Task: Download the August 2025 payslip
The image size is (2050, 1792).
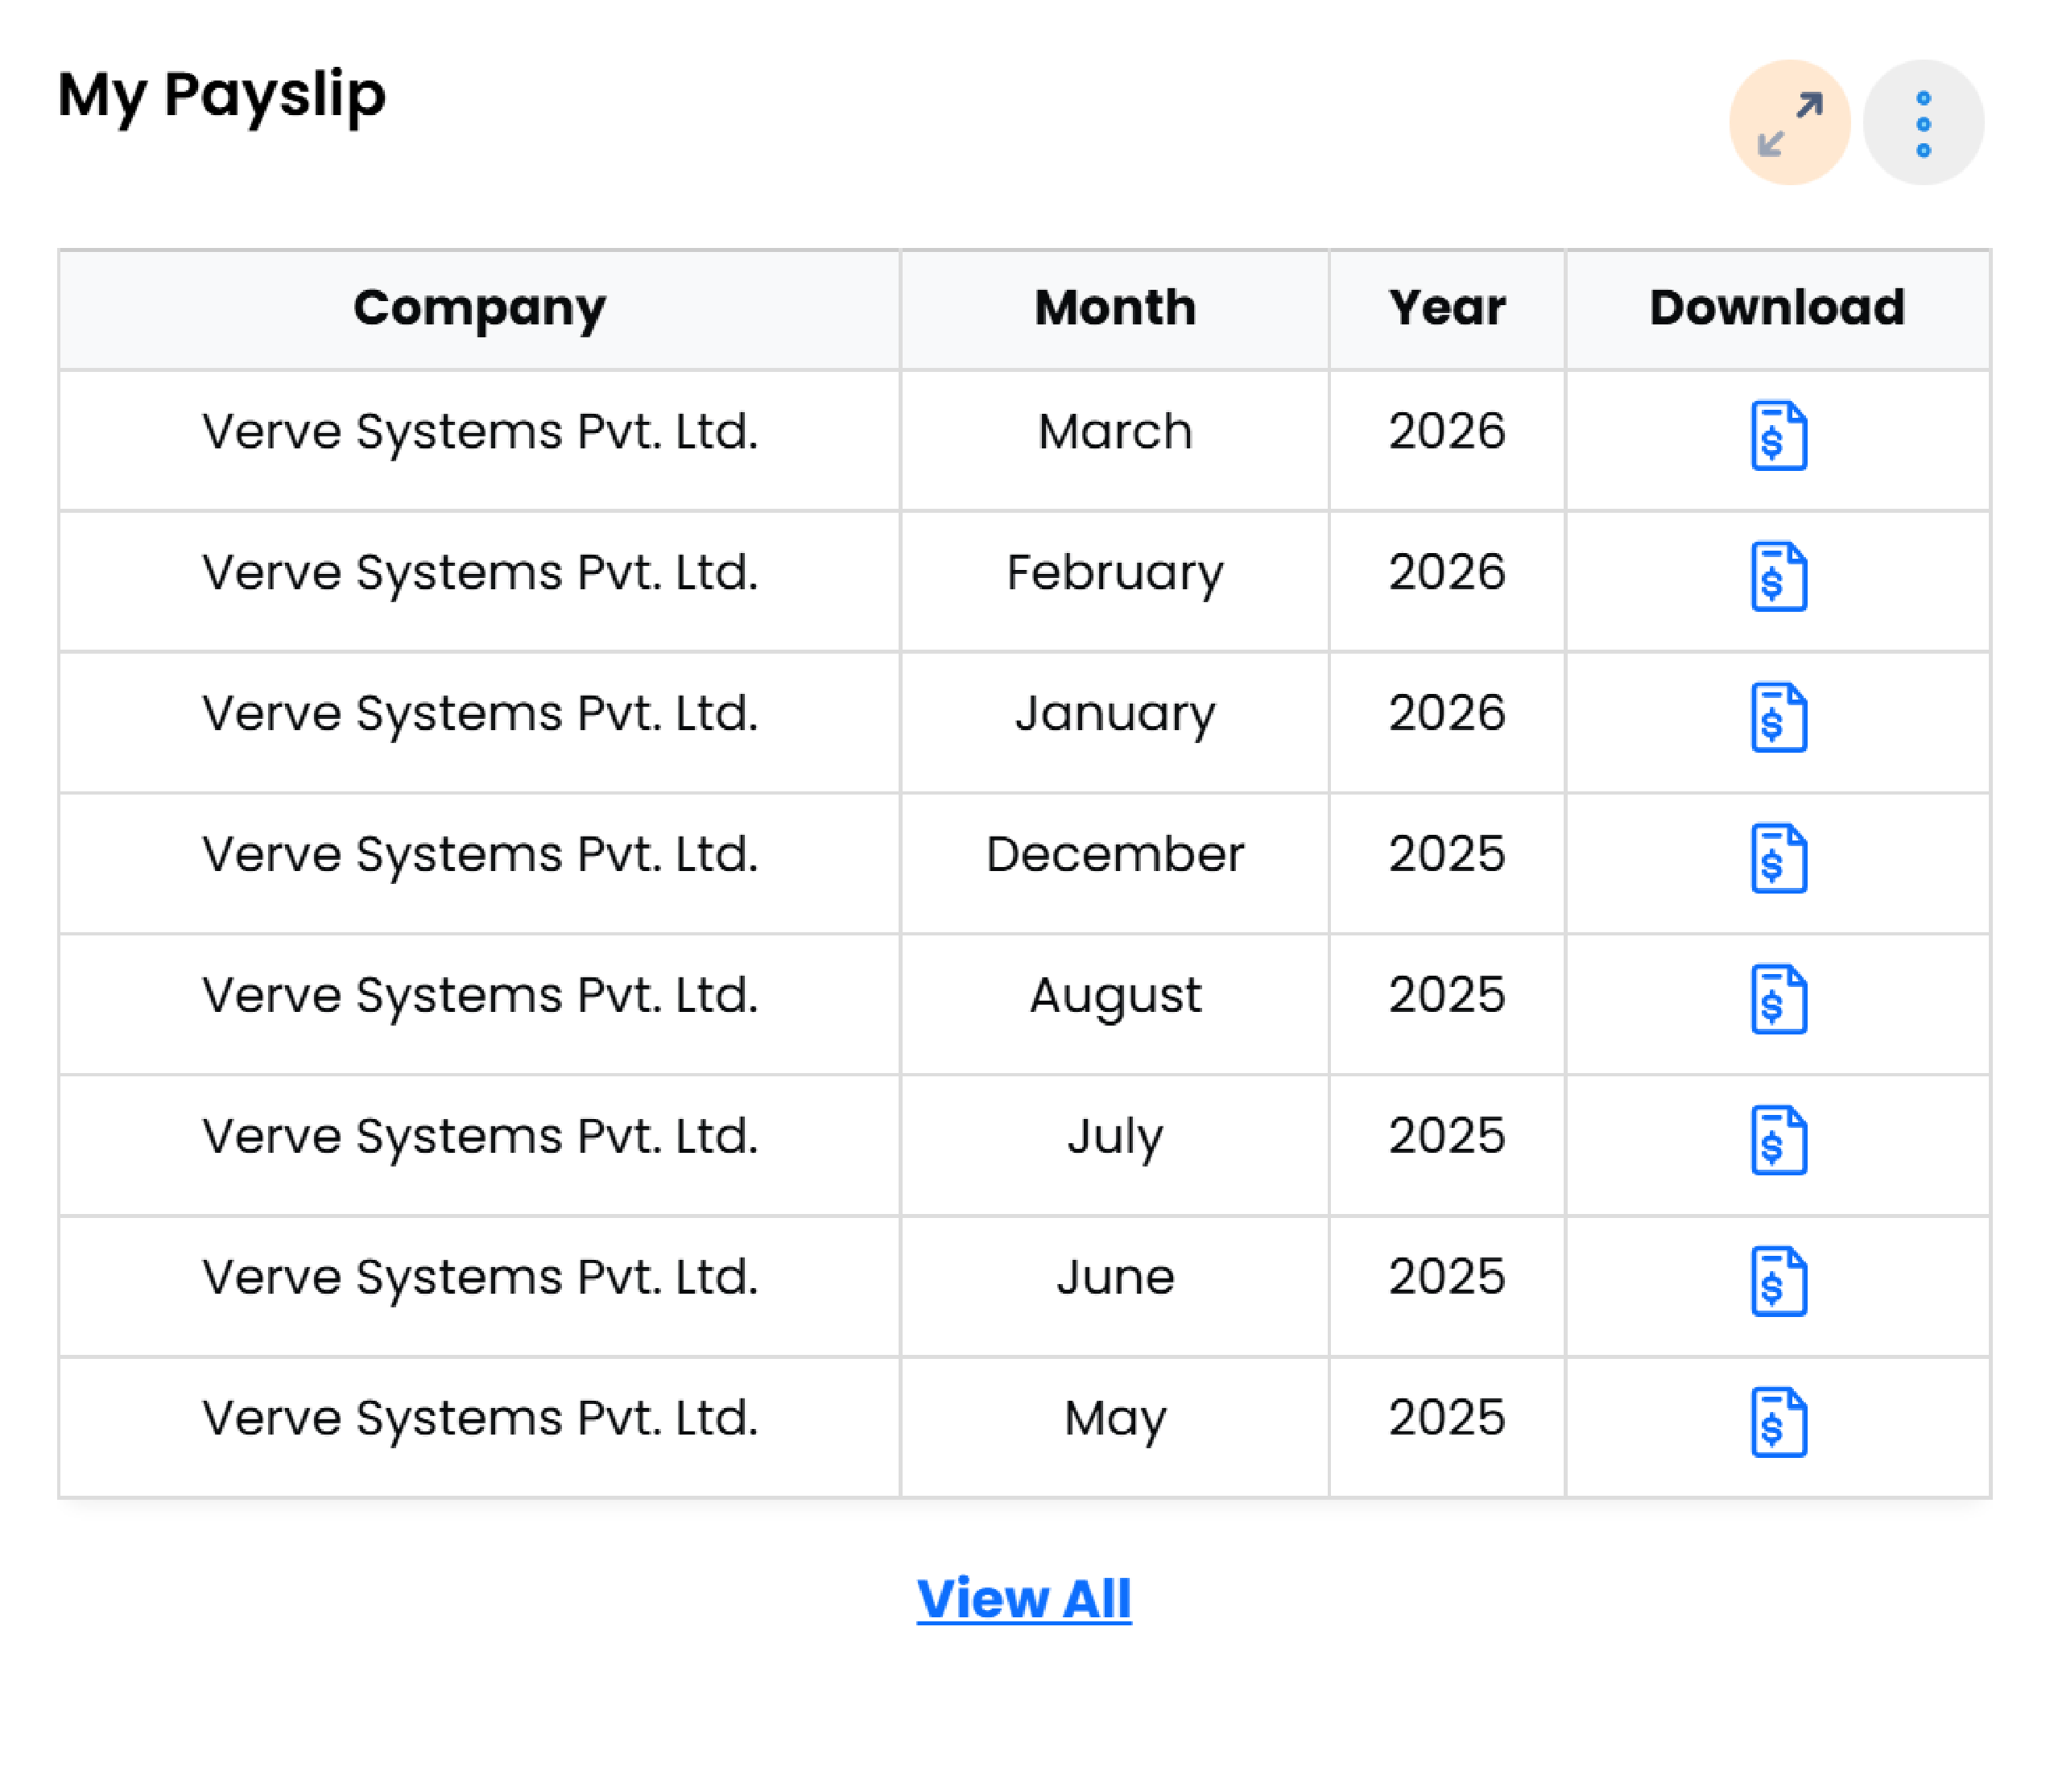Action: [x=1778, y=999]
